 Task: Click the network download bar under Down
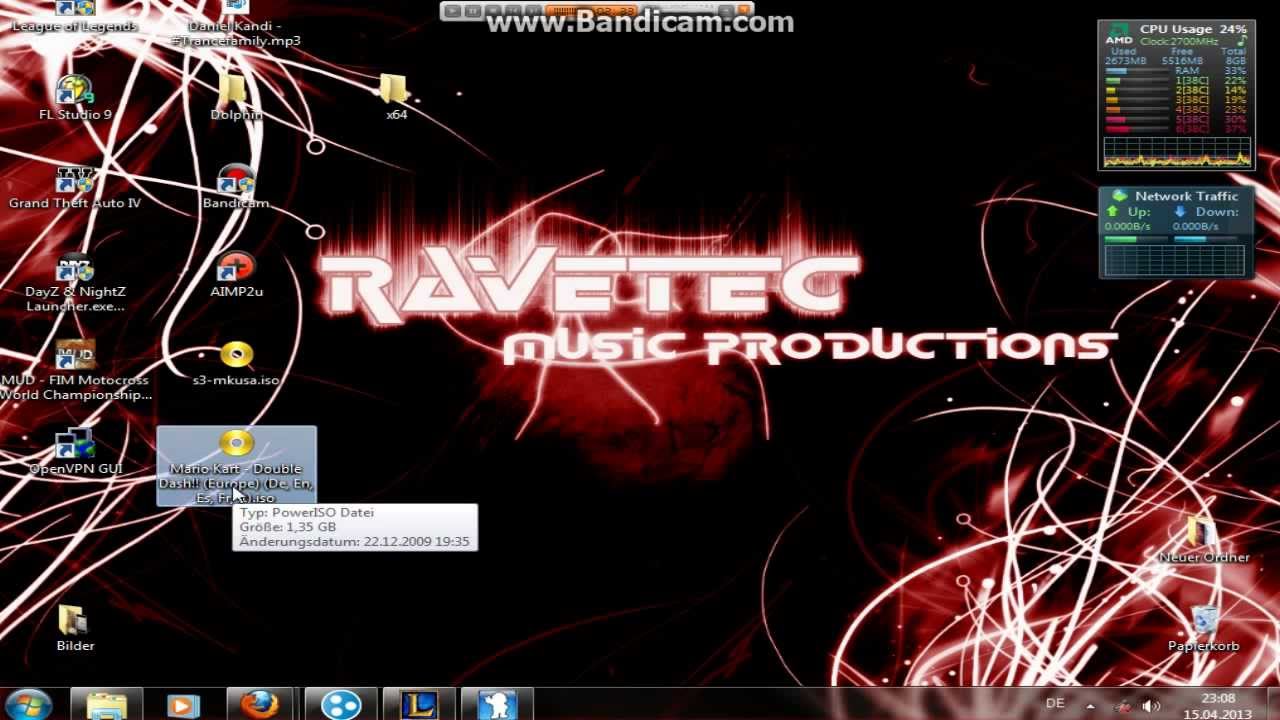[x=1204, y=239]
